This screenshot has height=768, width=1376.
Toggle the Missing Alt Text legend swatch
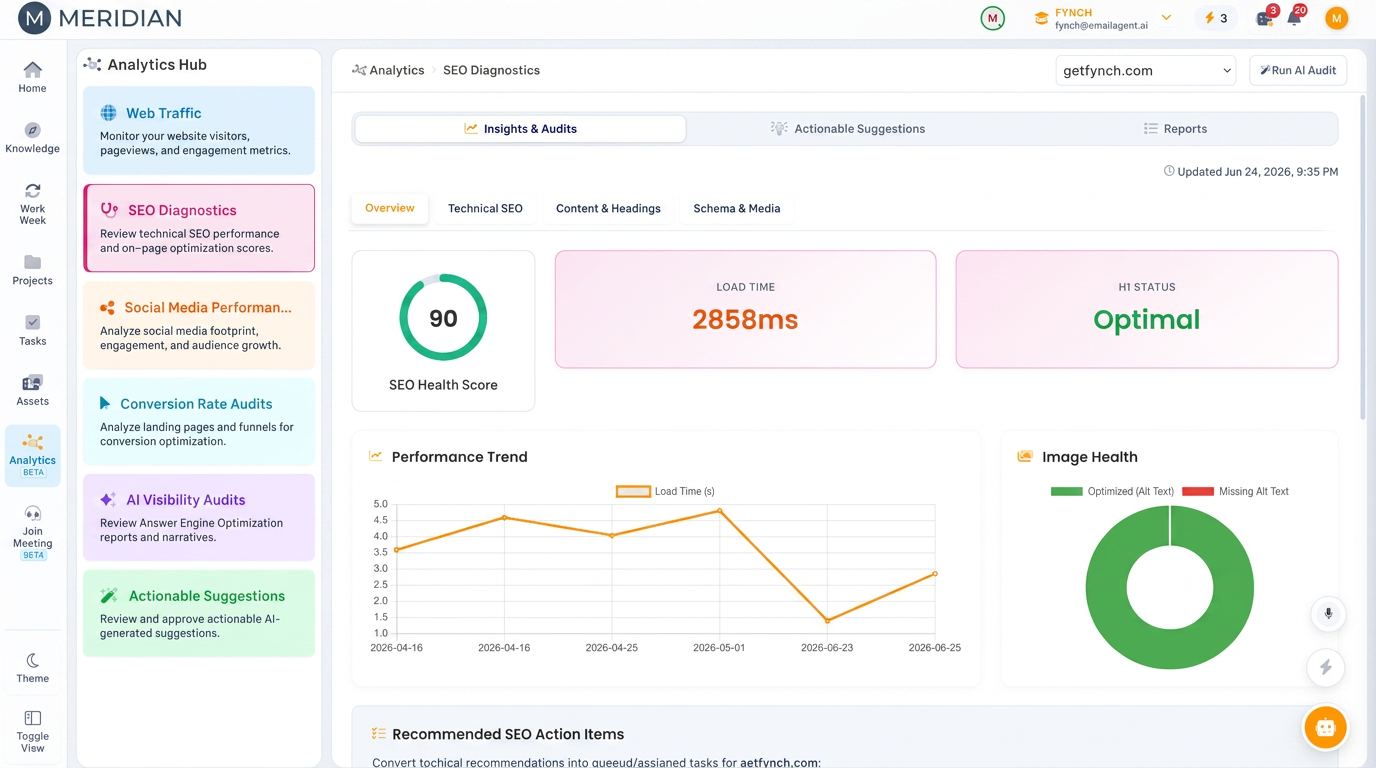point(1198,491)
